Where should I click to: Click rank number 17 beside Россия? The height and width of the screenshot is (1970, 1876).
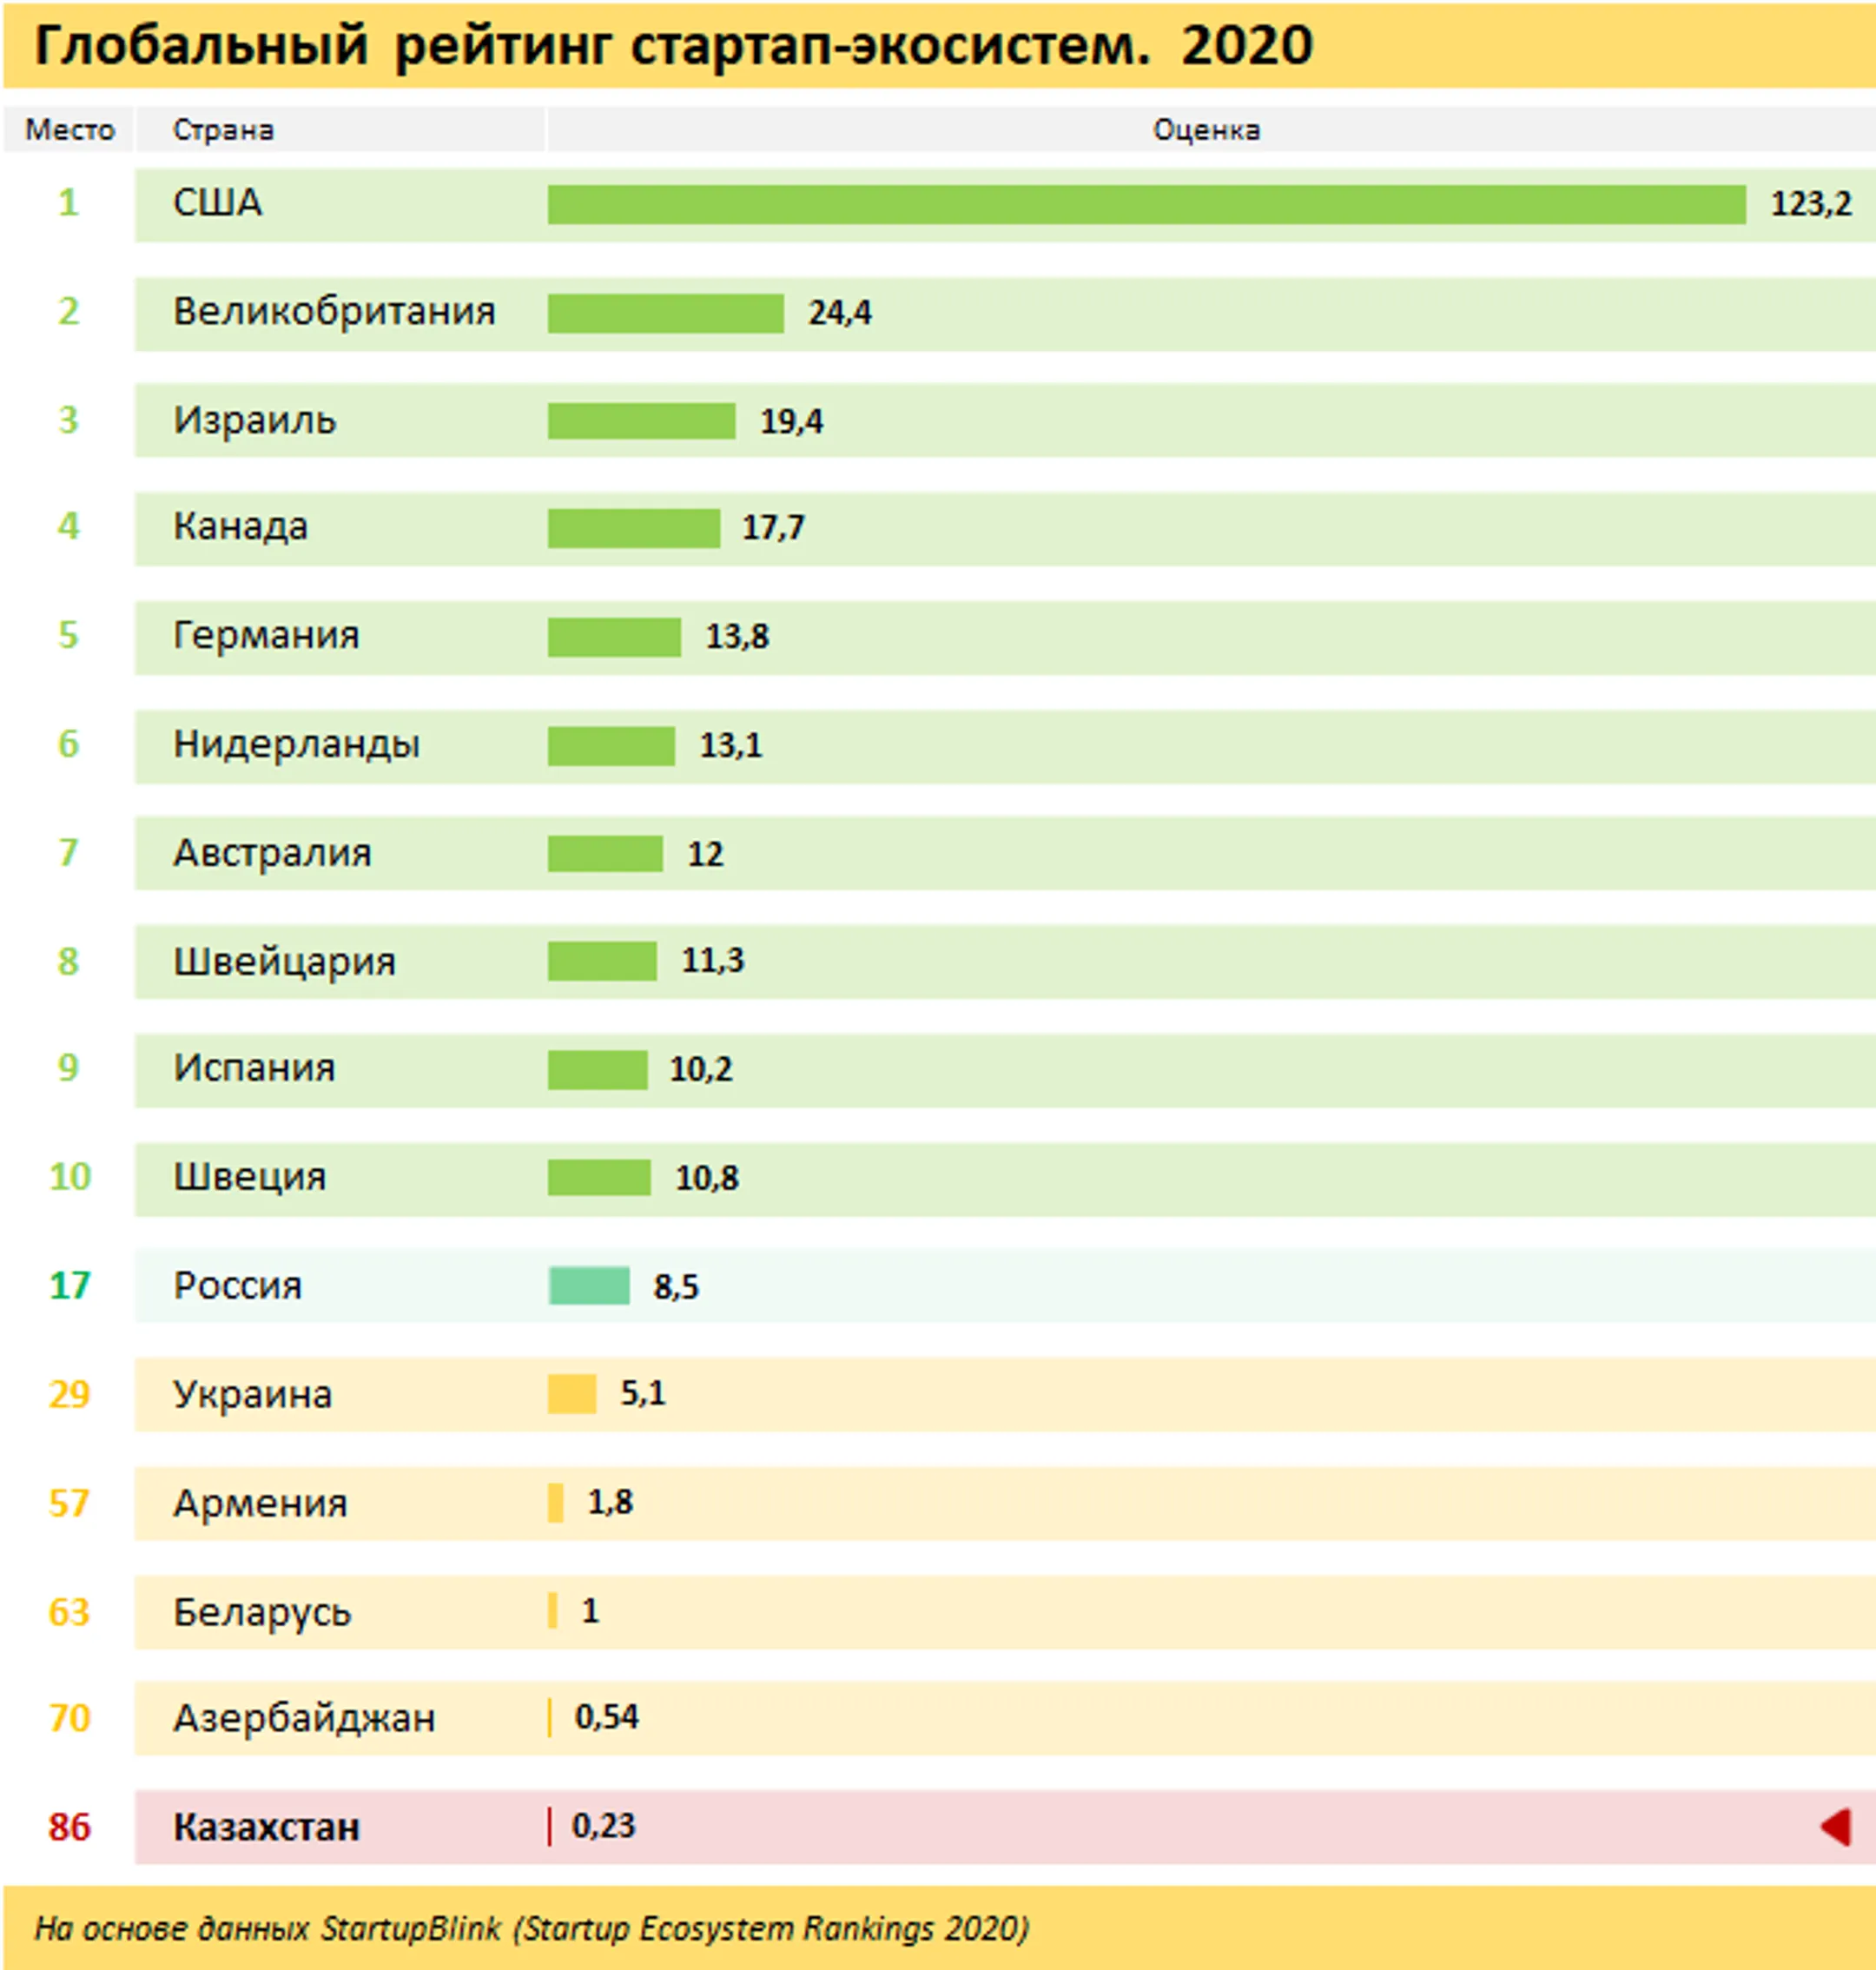coord(69,1286)
